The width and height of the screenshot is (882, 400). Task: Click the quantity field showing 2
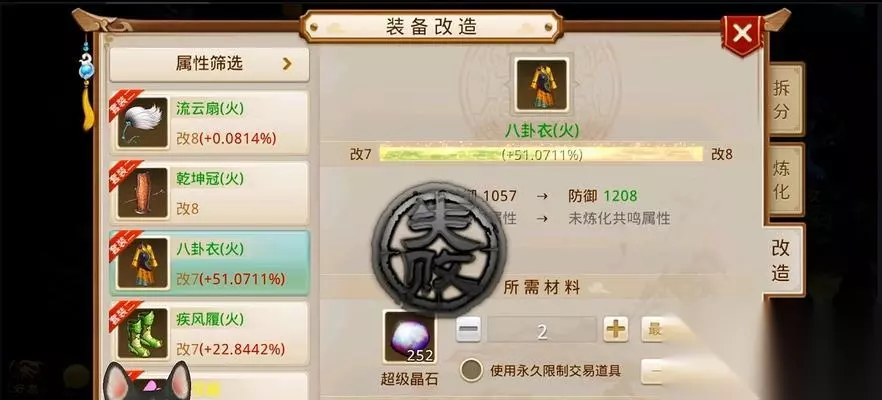(x=542, y=330)
